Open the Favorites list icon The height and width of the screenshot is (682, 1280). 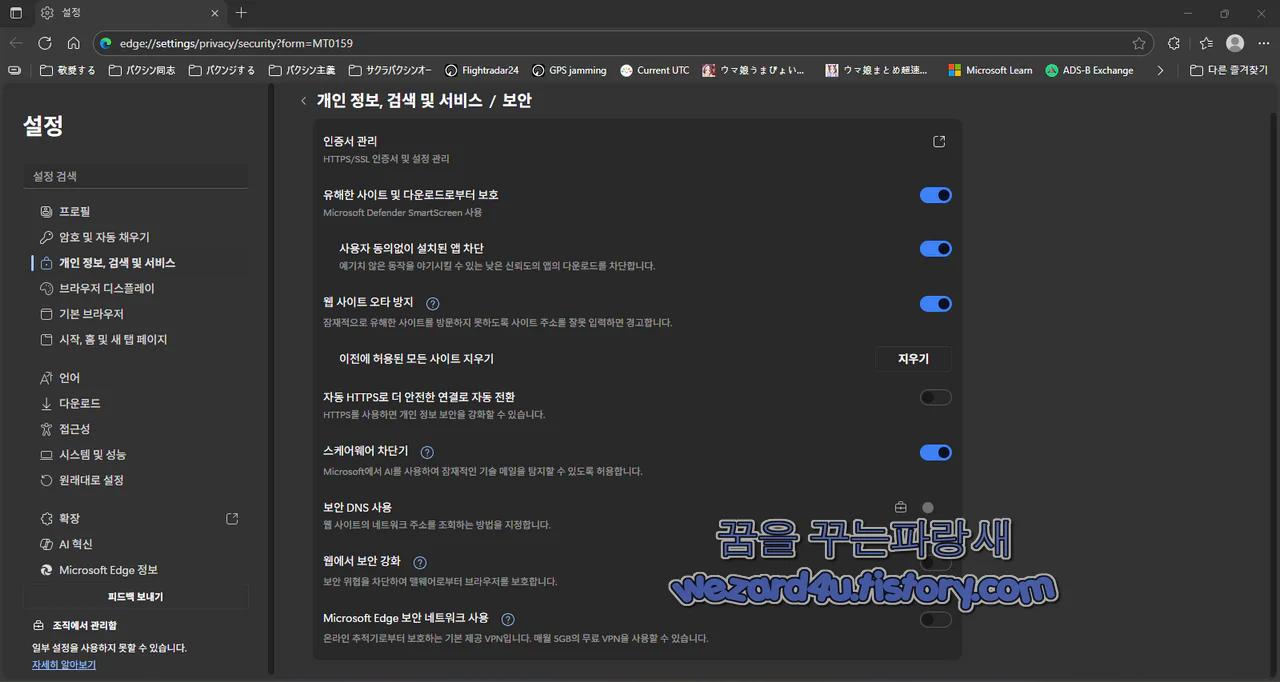[1206, 43]
